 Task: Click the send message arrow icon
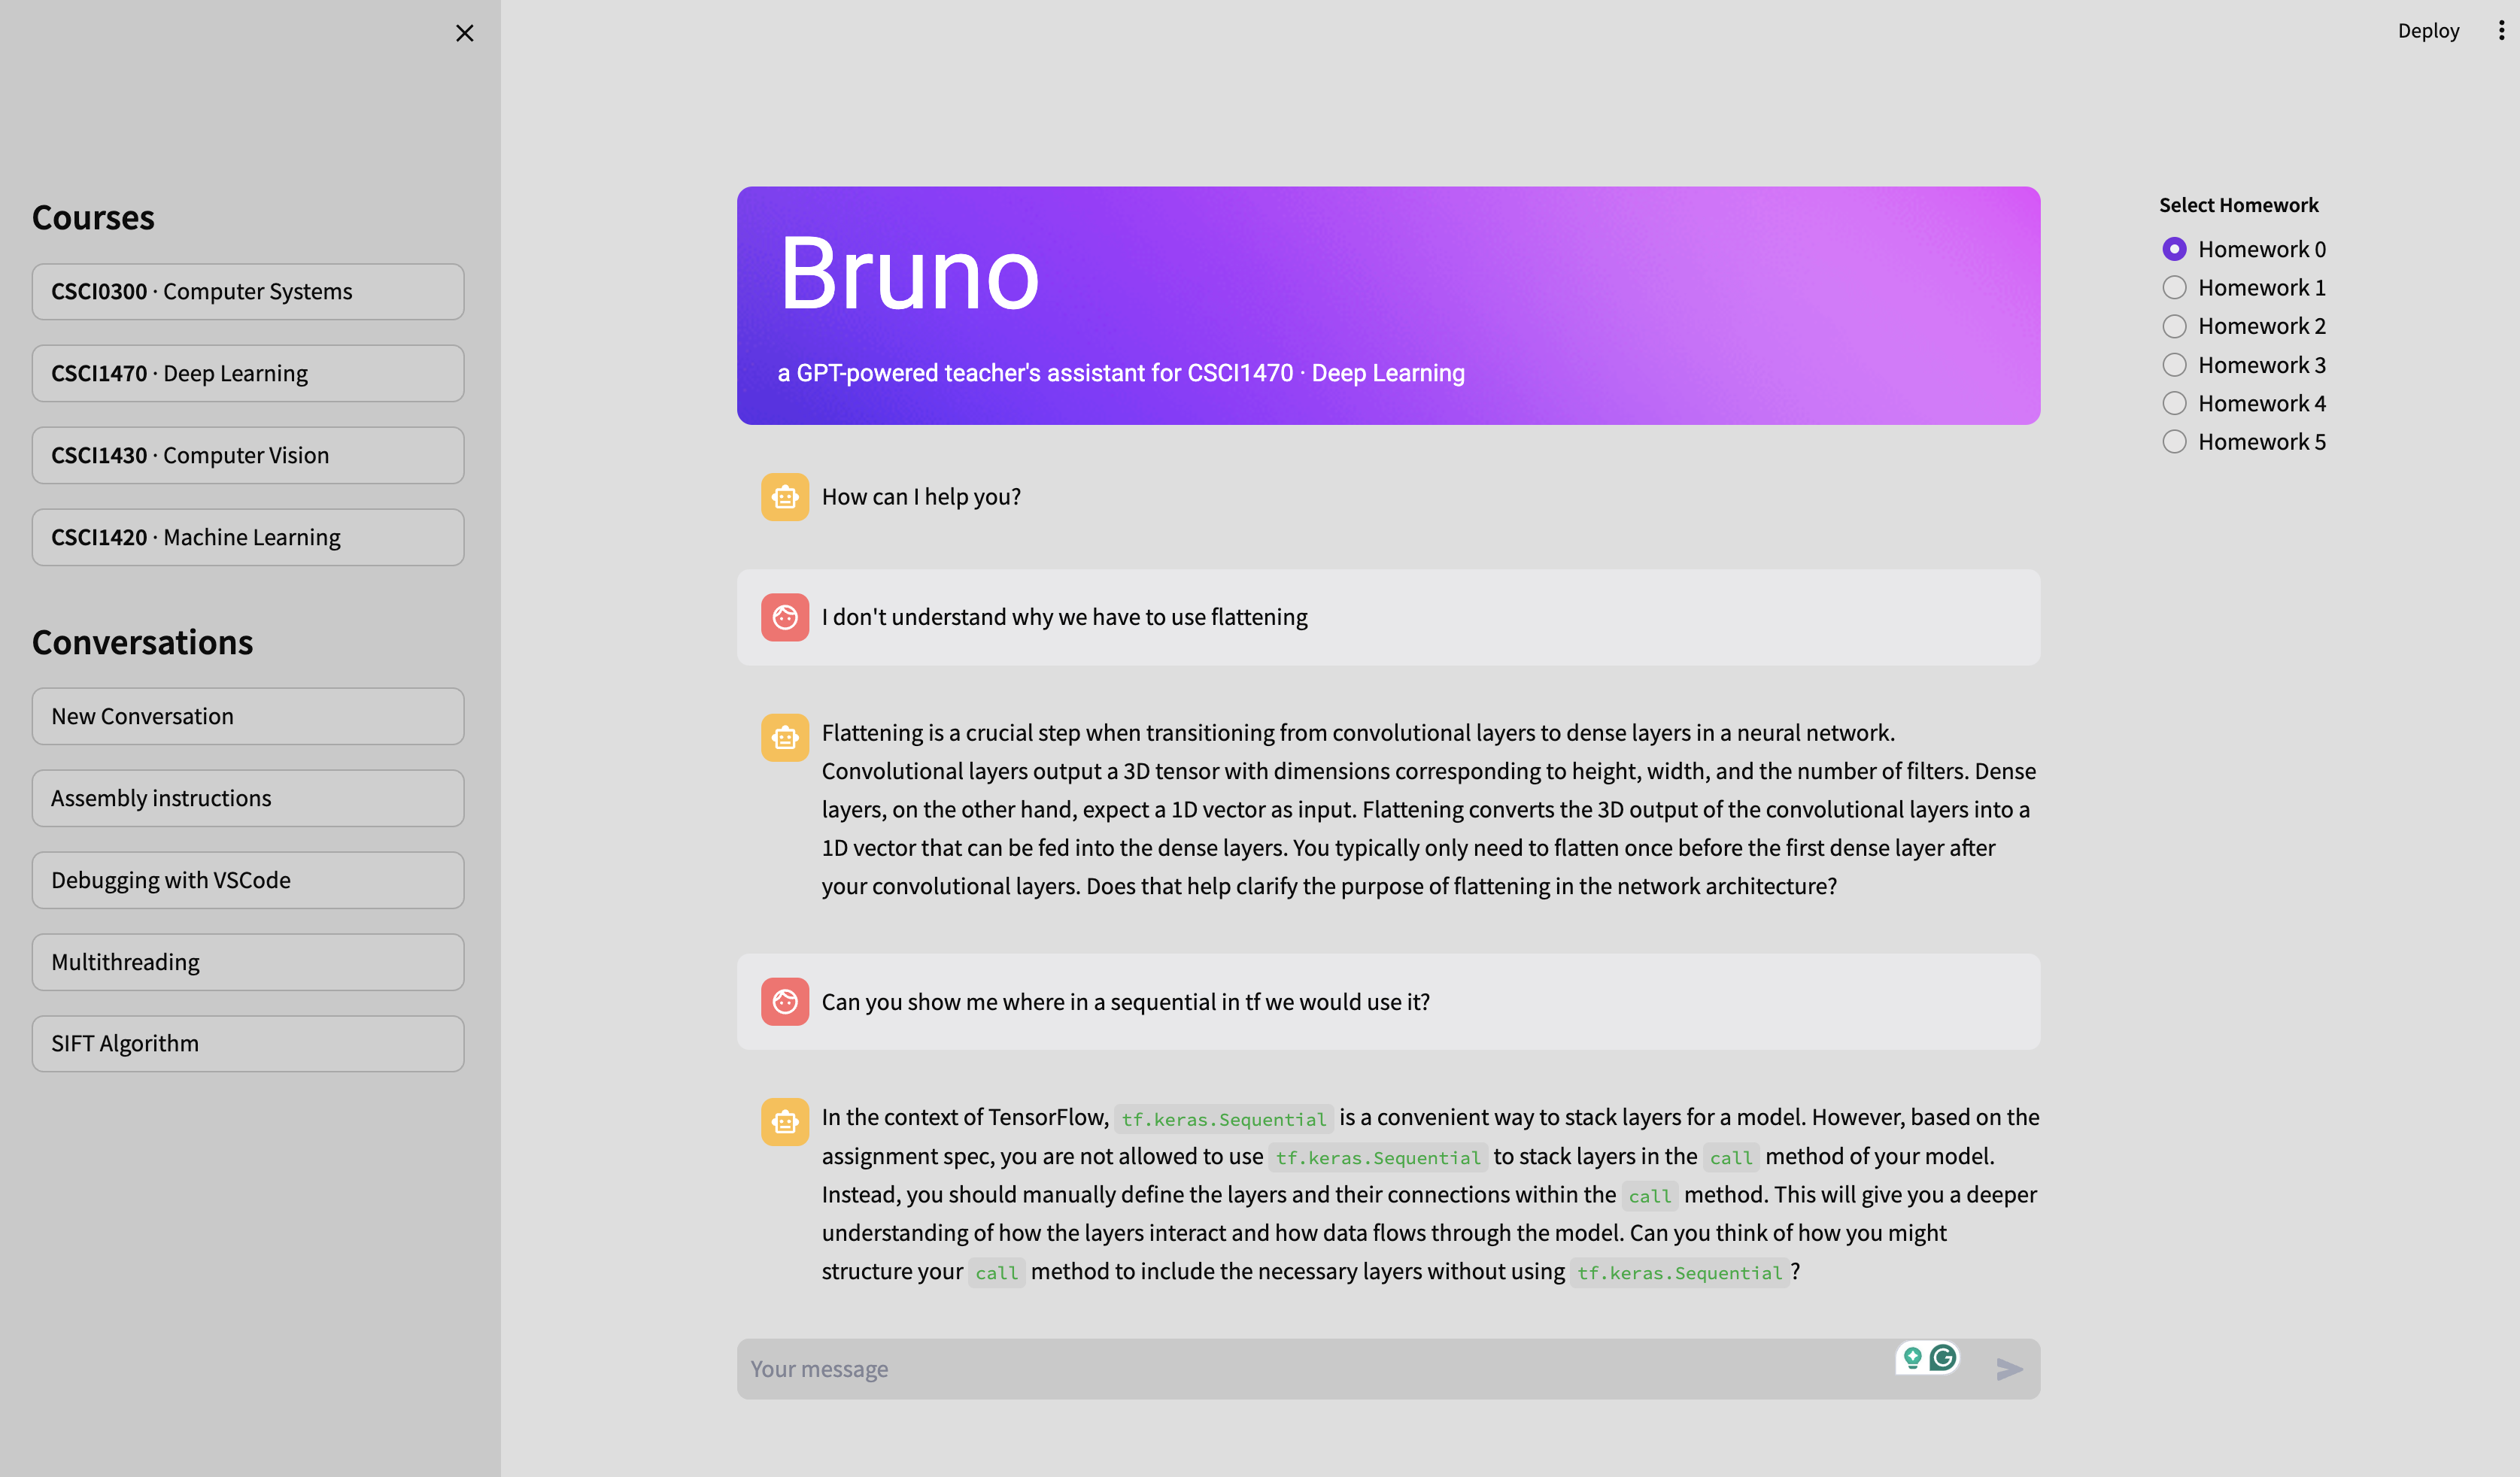click(2010, 1369)
